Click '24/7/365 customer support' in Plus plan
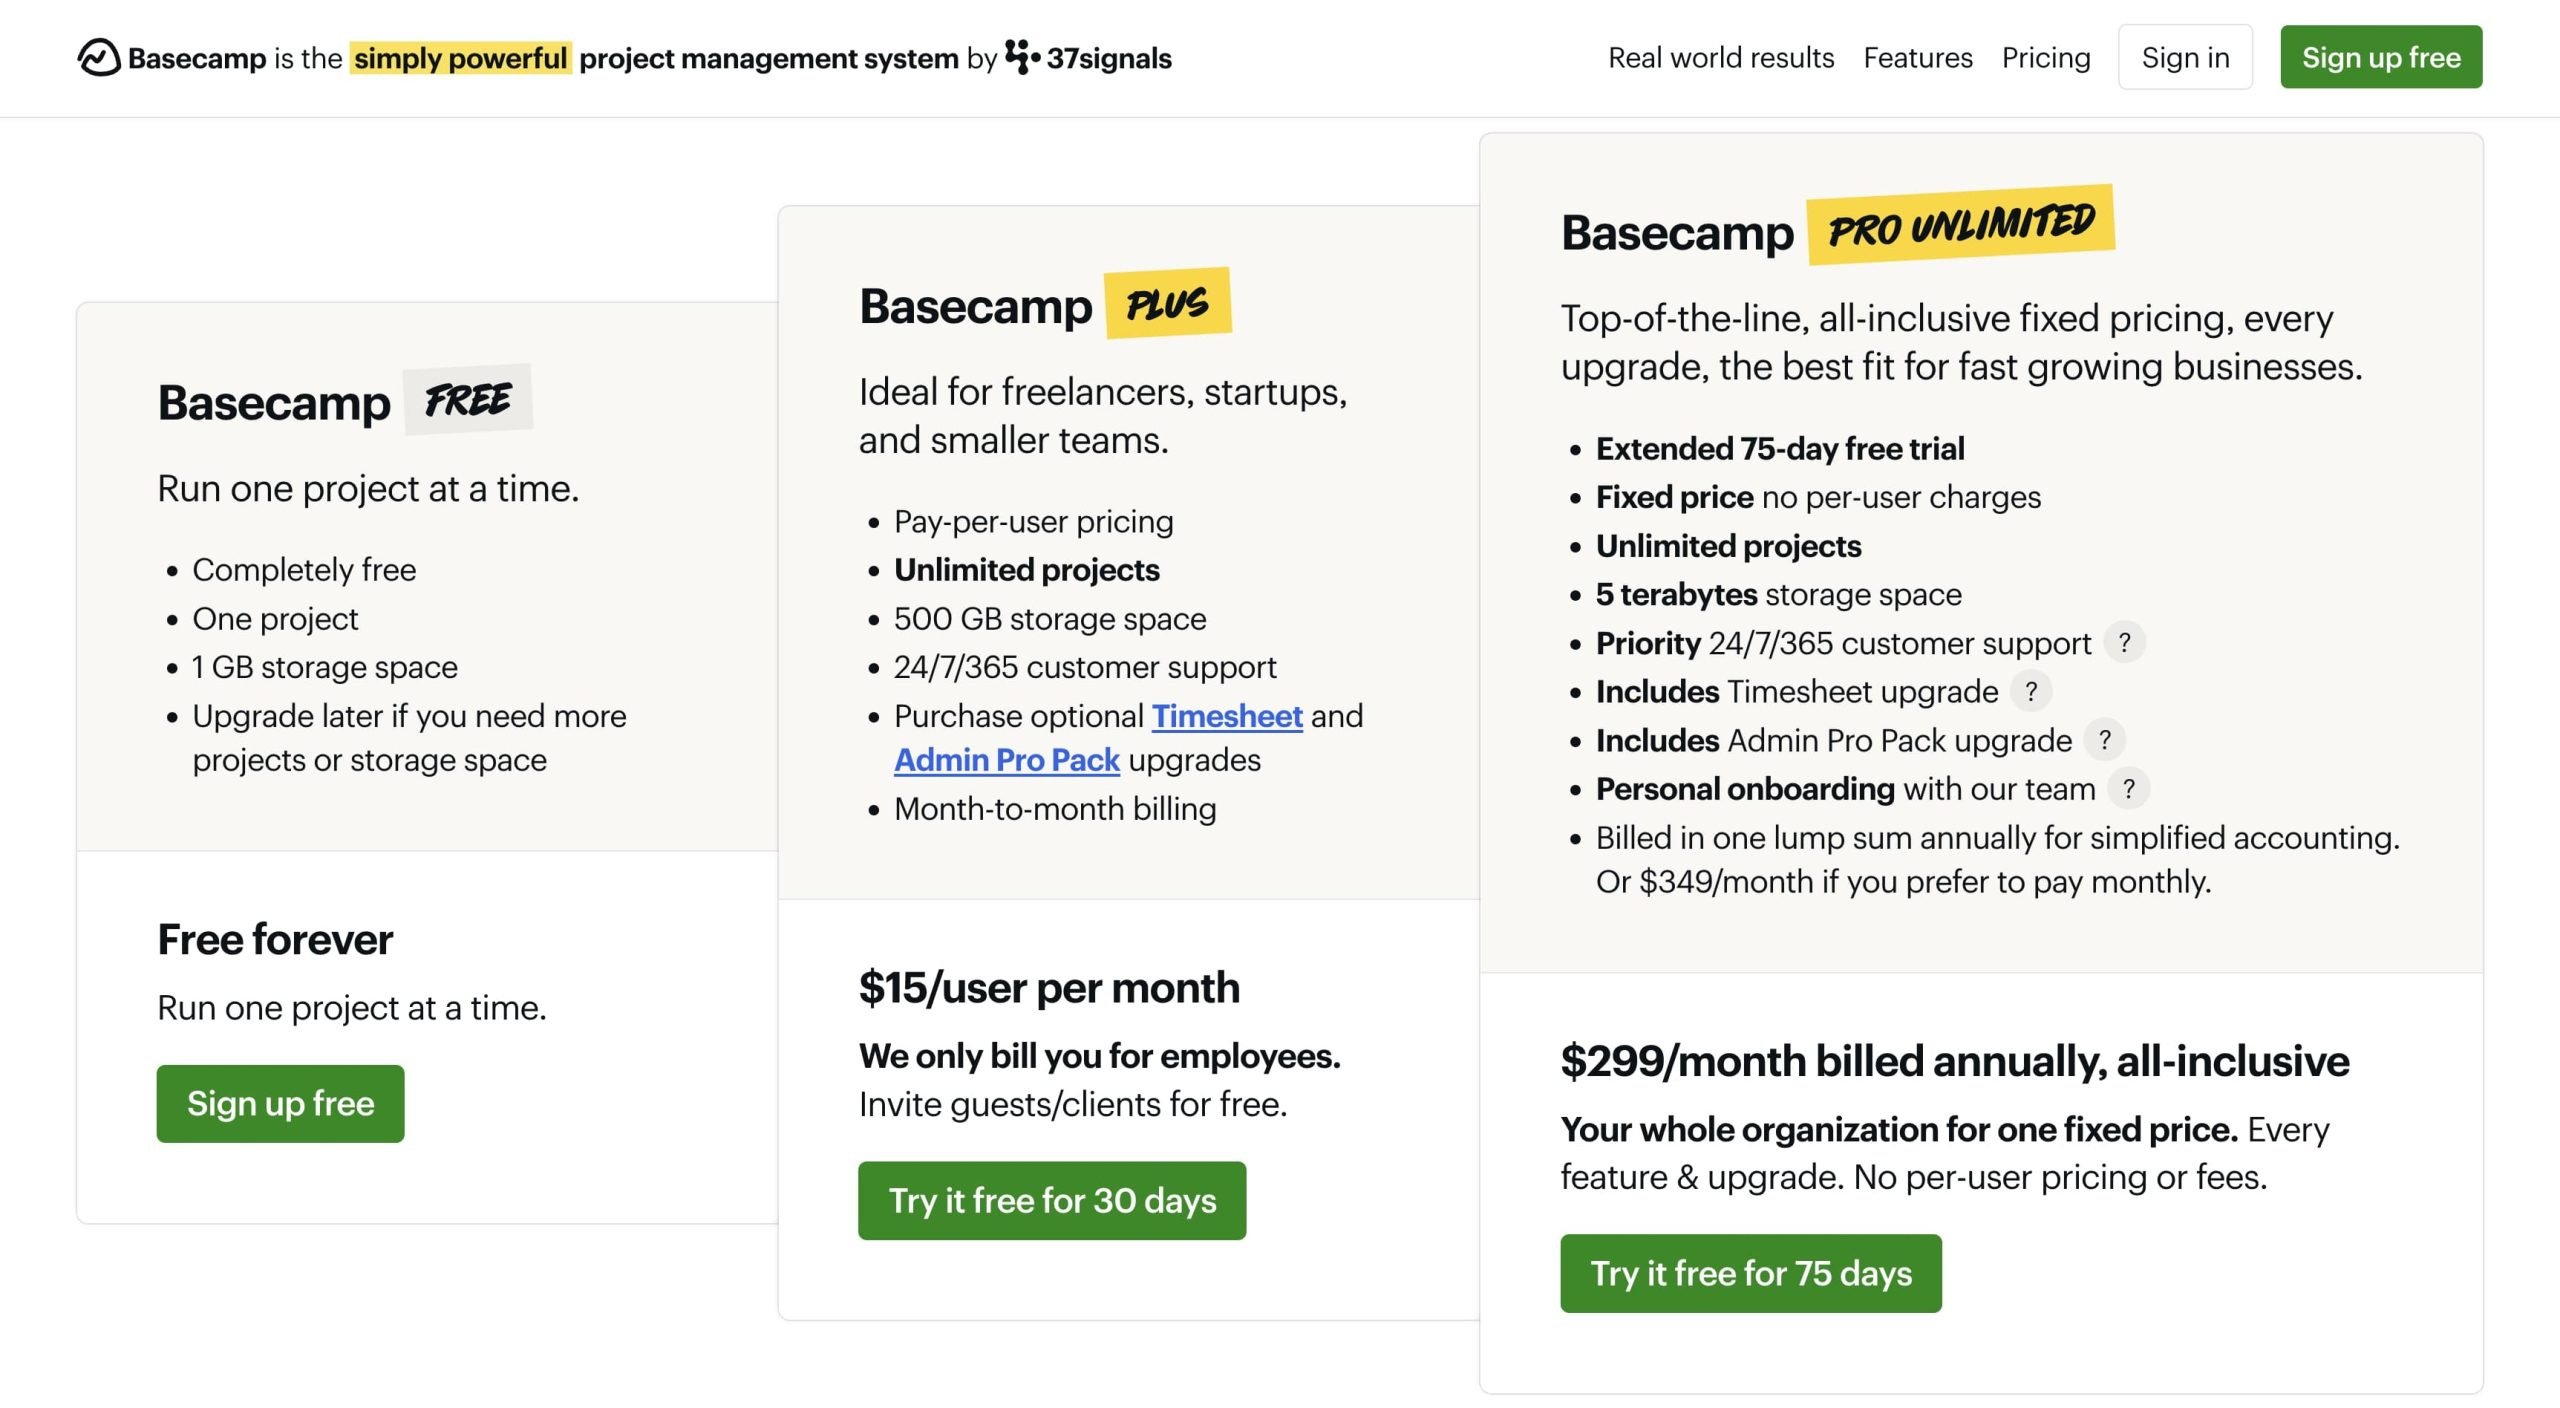The width and height of the screenshot is (2560, 1408). pos(1085,667)
